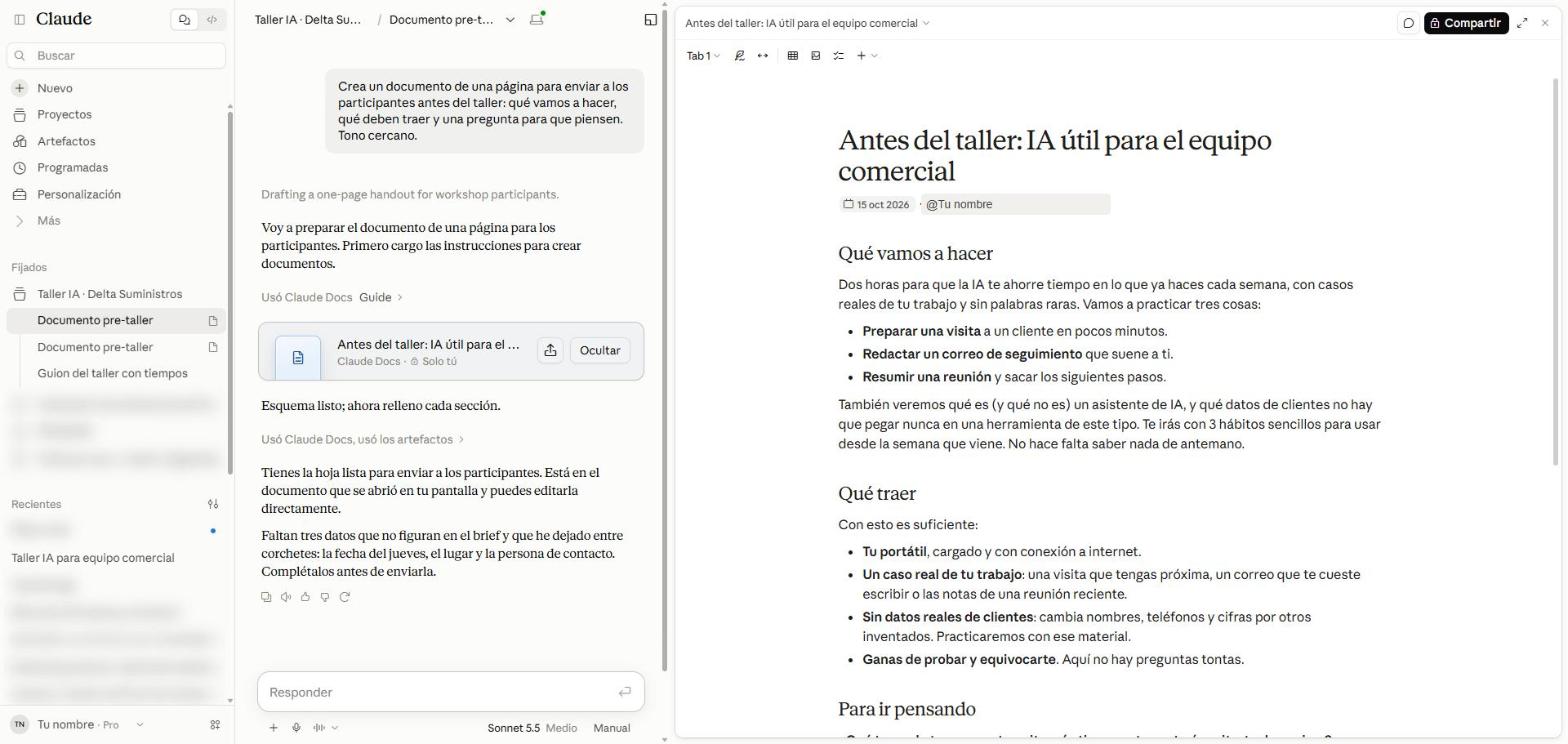Give the response a thumbs down
Viewport: 1568px width, 744px height.
point(325,597)
